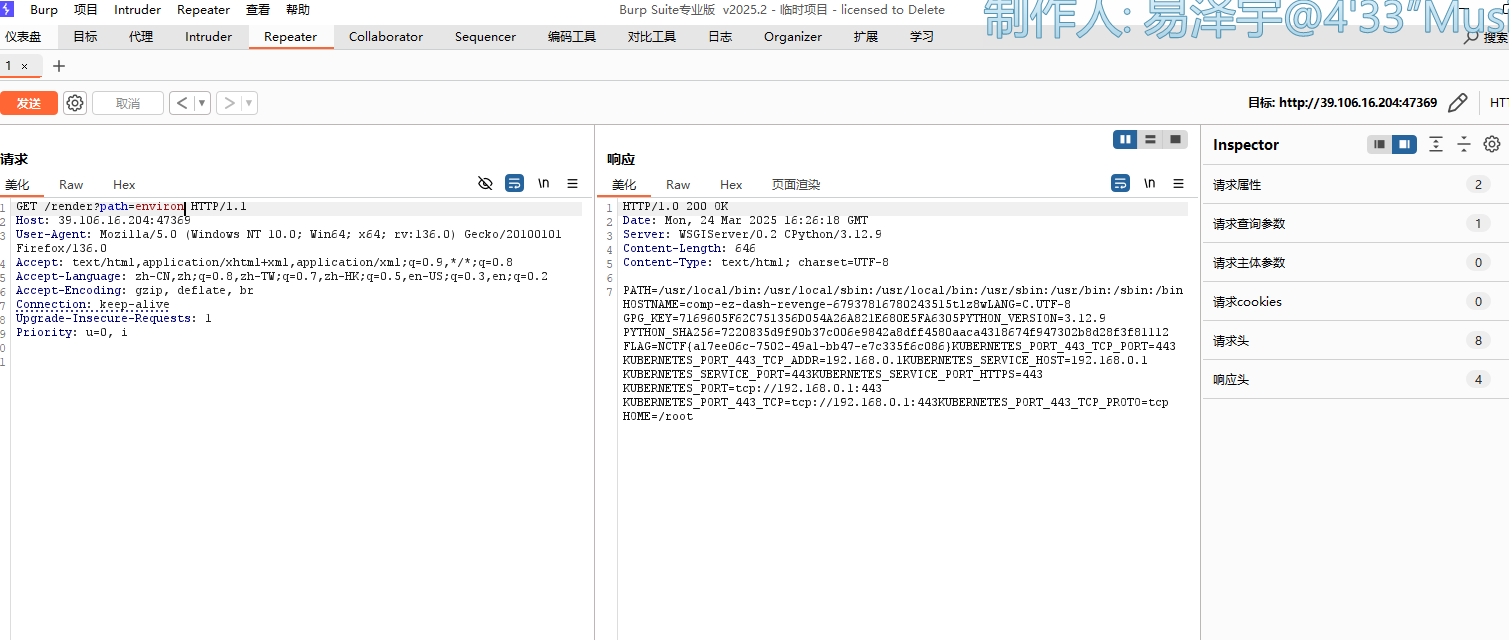Click the 发送 send button
The image size is (1509, 640).
click(x=29, y=103)
